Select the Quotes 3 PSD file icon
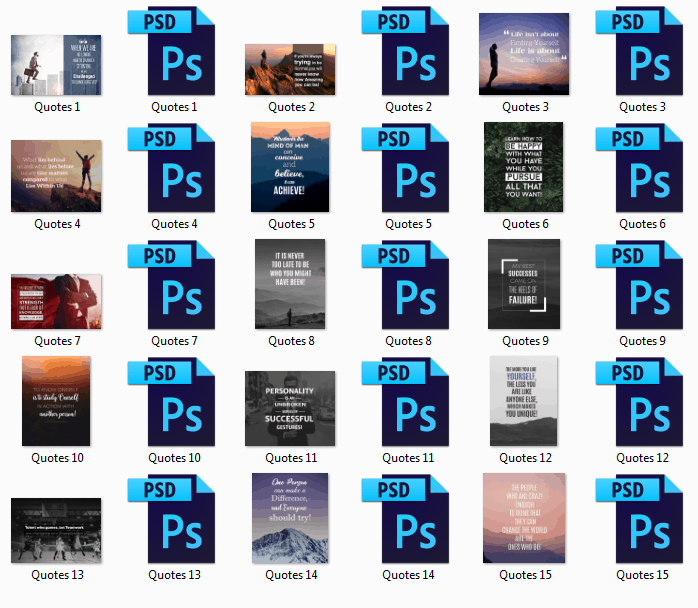 tap(638, 51)
